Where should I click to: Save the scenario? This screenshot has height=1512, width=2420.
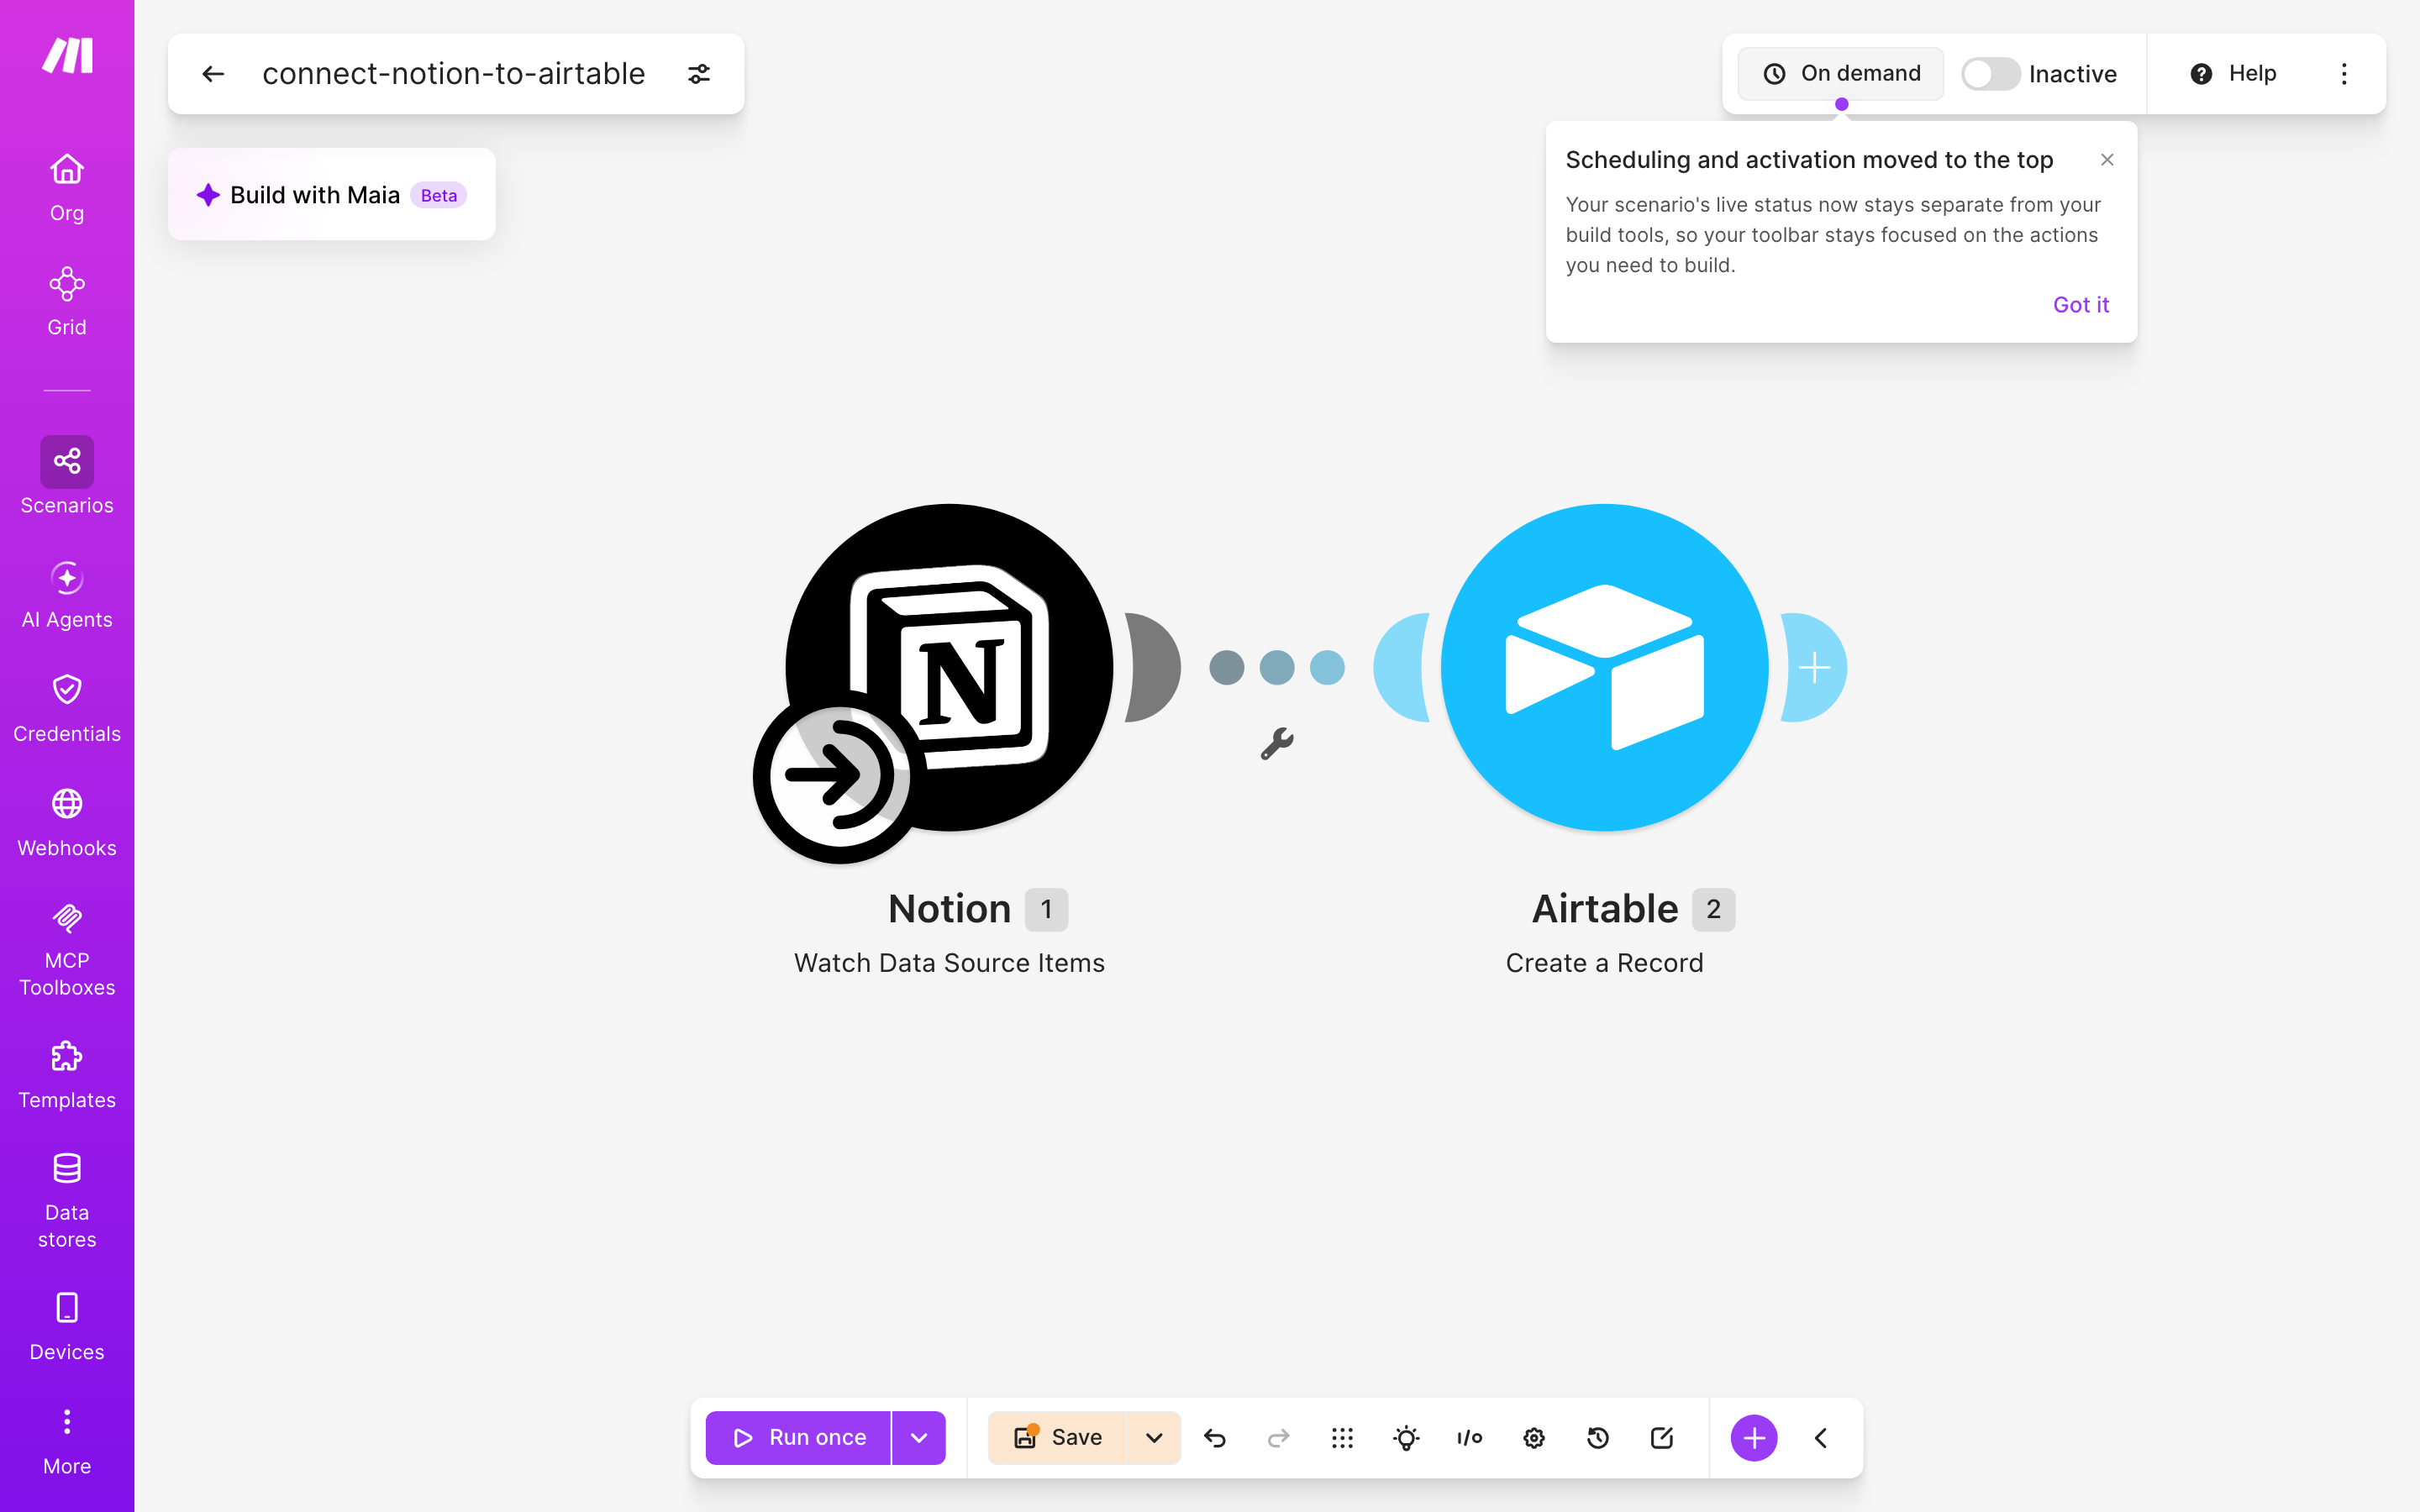tap(1058, 1438)
